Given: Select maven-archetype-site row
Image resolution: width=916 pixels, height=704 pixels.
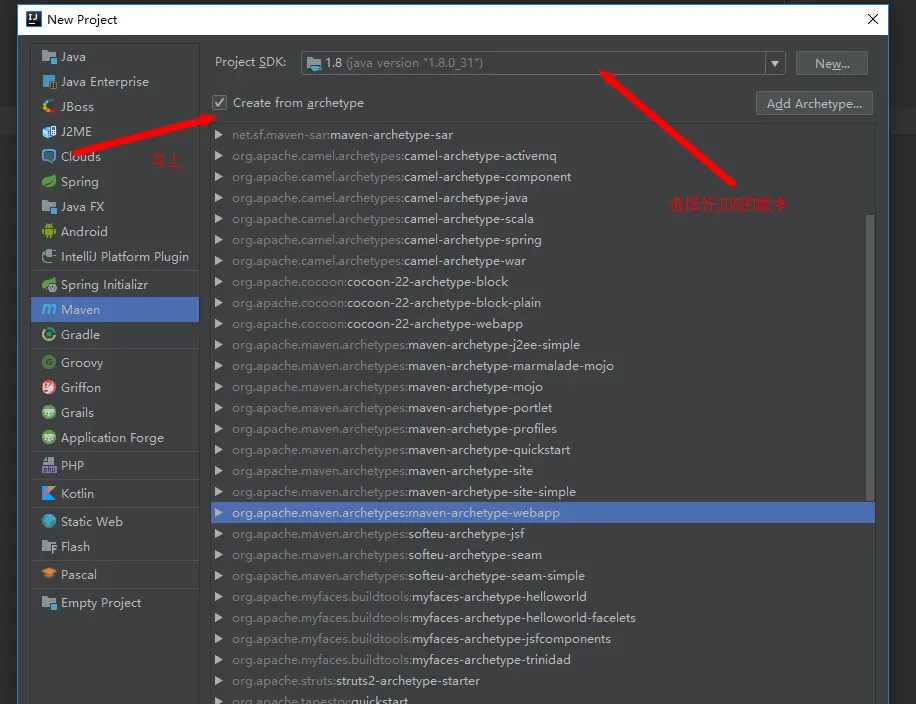Looking at the screenshot, I should (x=543, y=471).
